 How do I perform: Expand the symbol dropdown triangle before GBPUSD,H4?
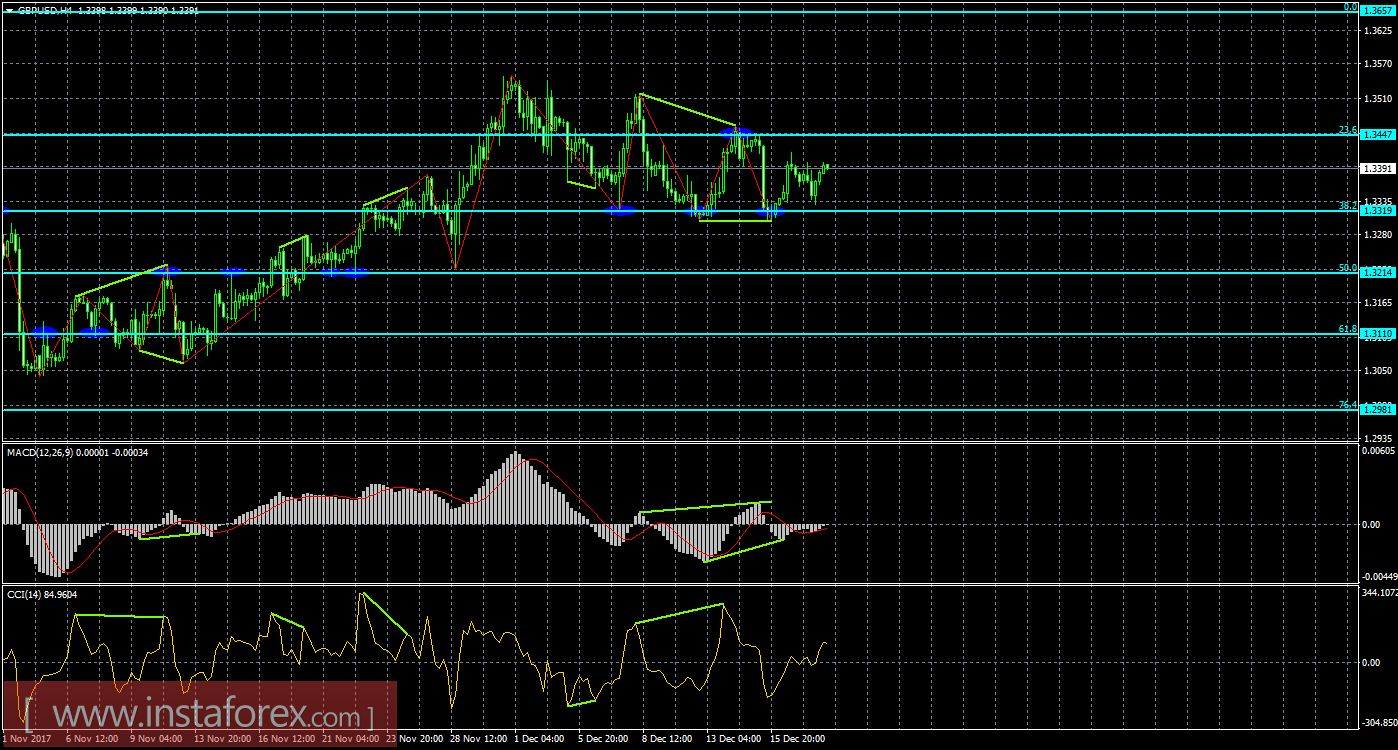coord(10,9)
